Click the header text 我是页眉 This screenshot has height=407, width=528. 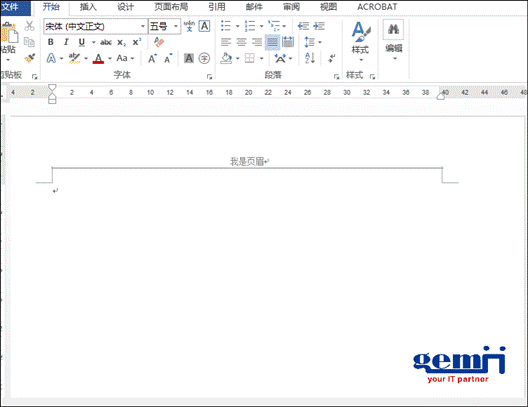(246, 162)
